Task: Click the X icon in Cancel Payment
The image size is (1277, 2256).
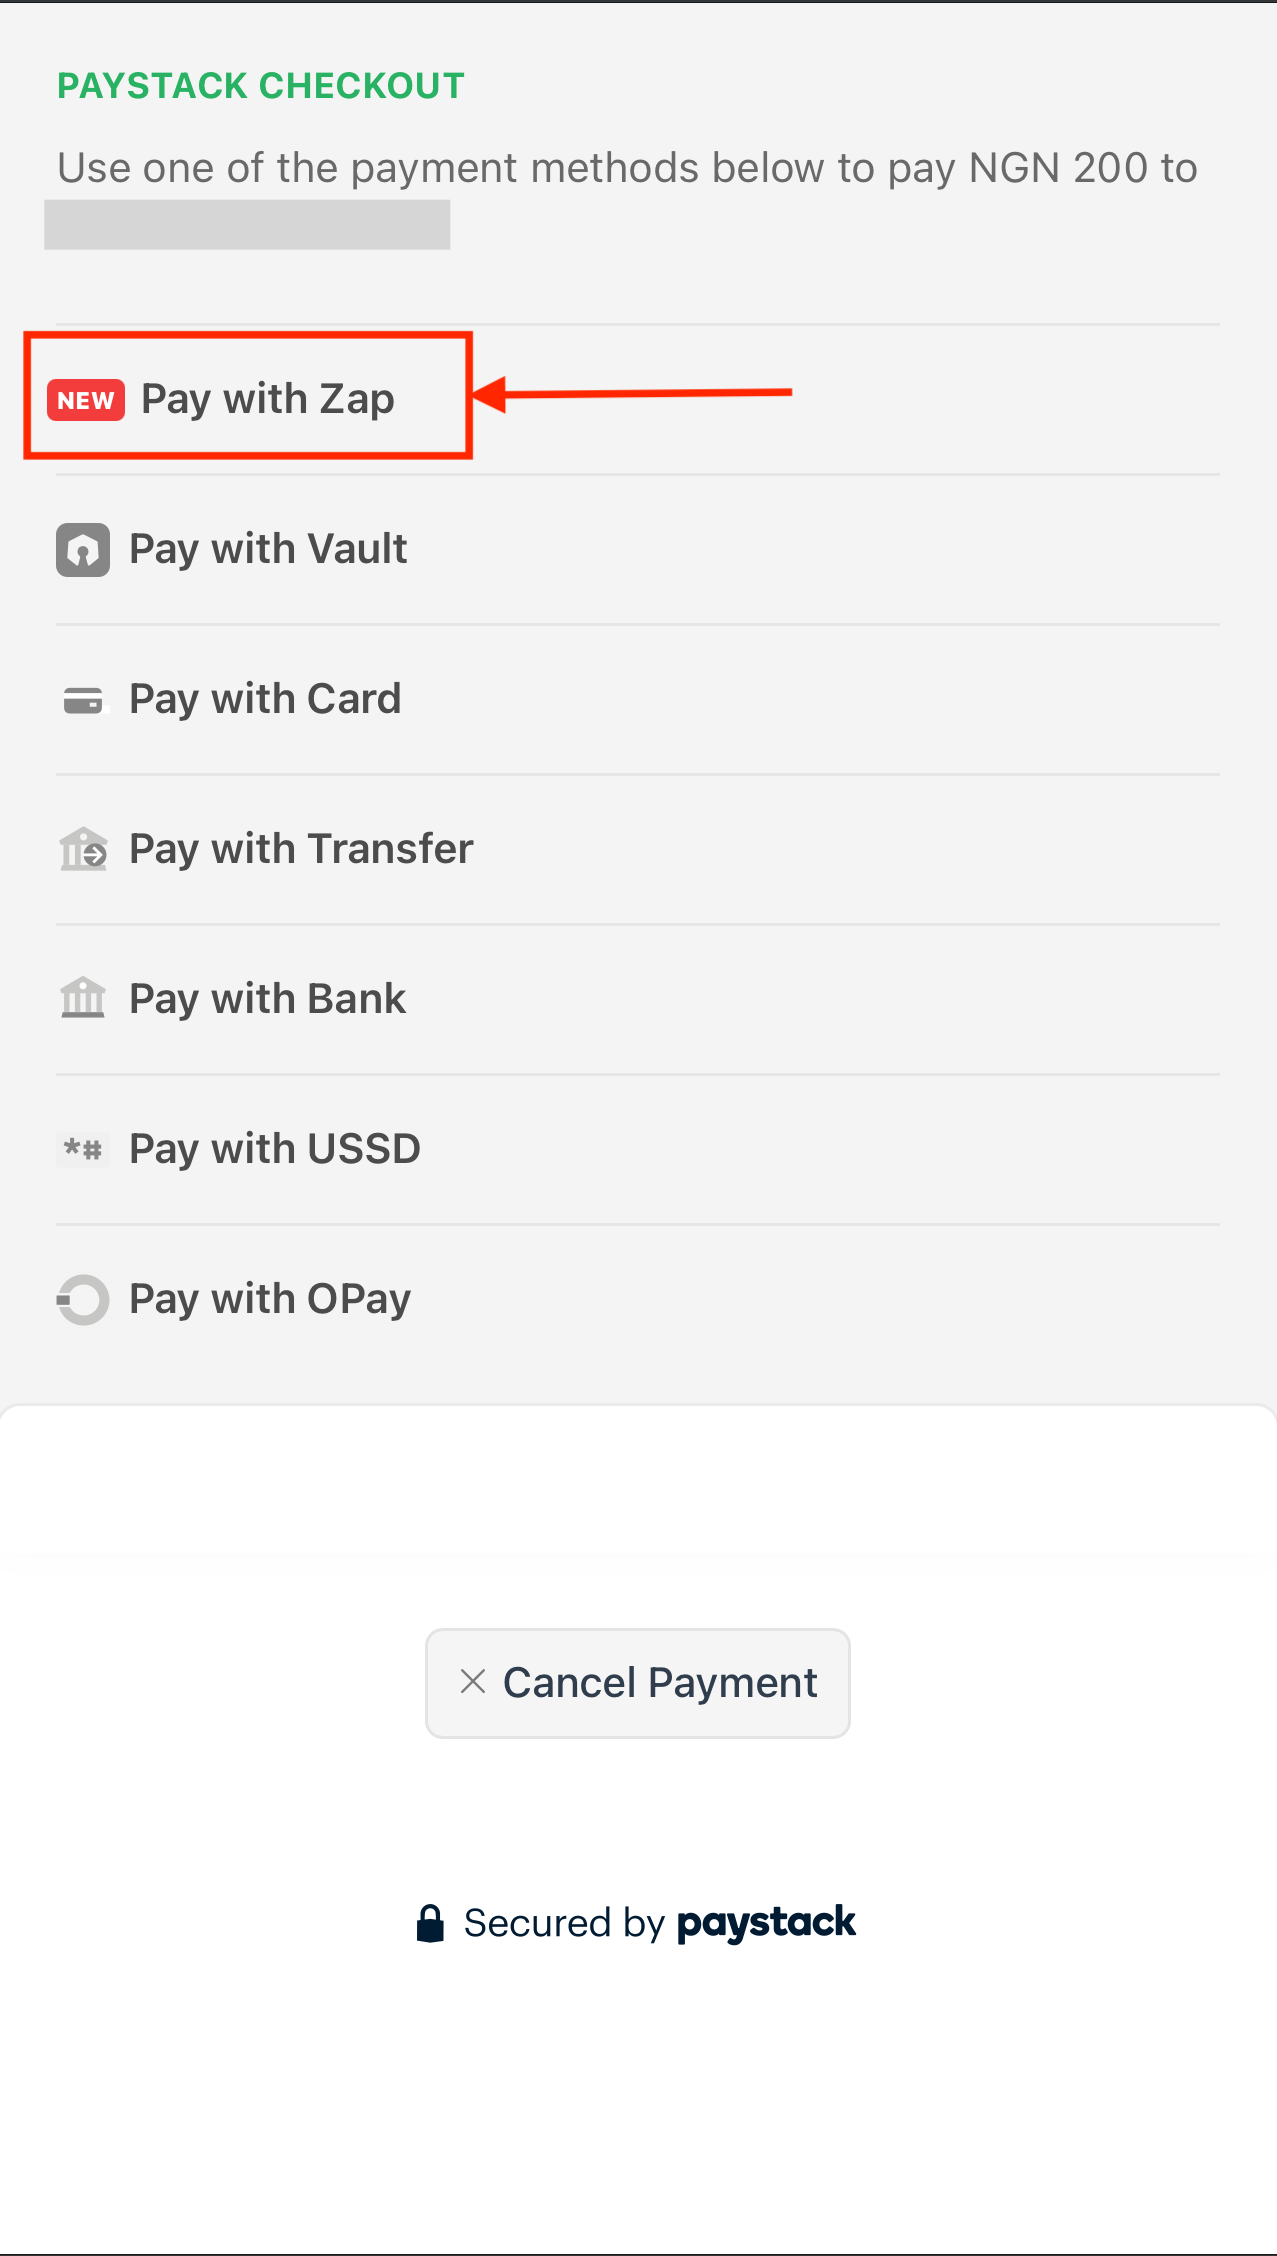Action: point(473,1682)
